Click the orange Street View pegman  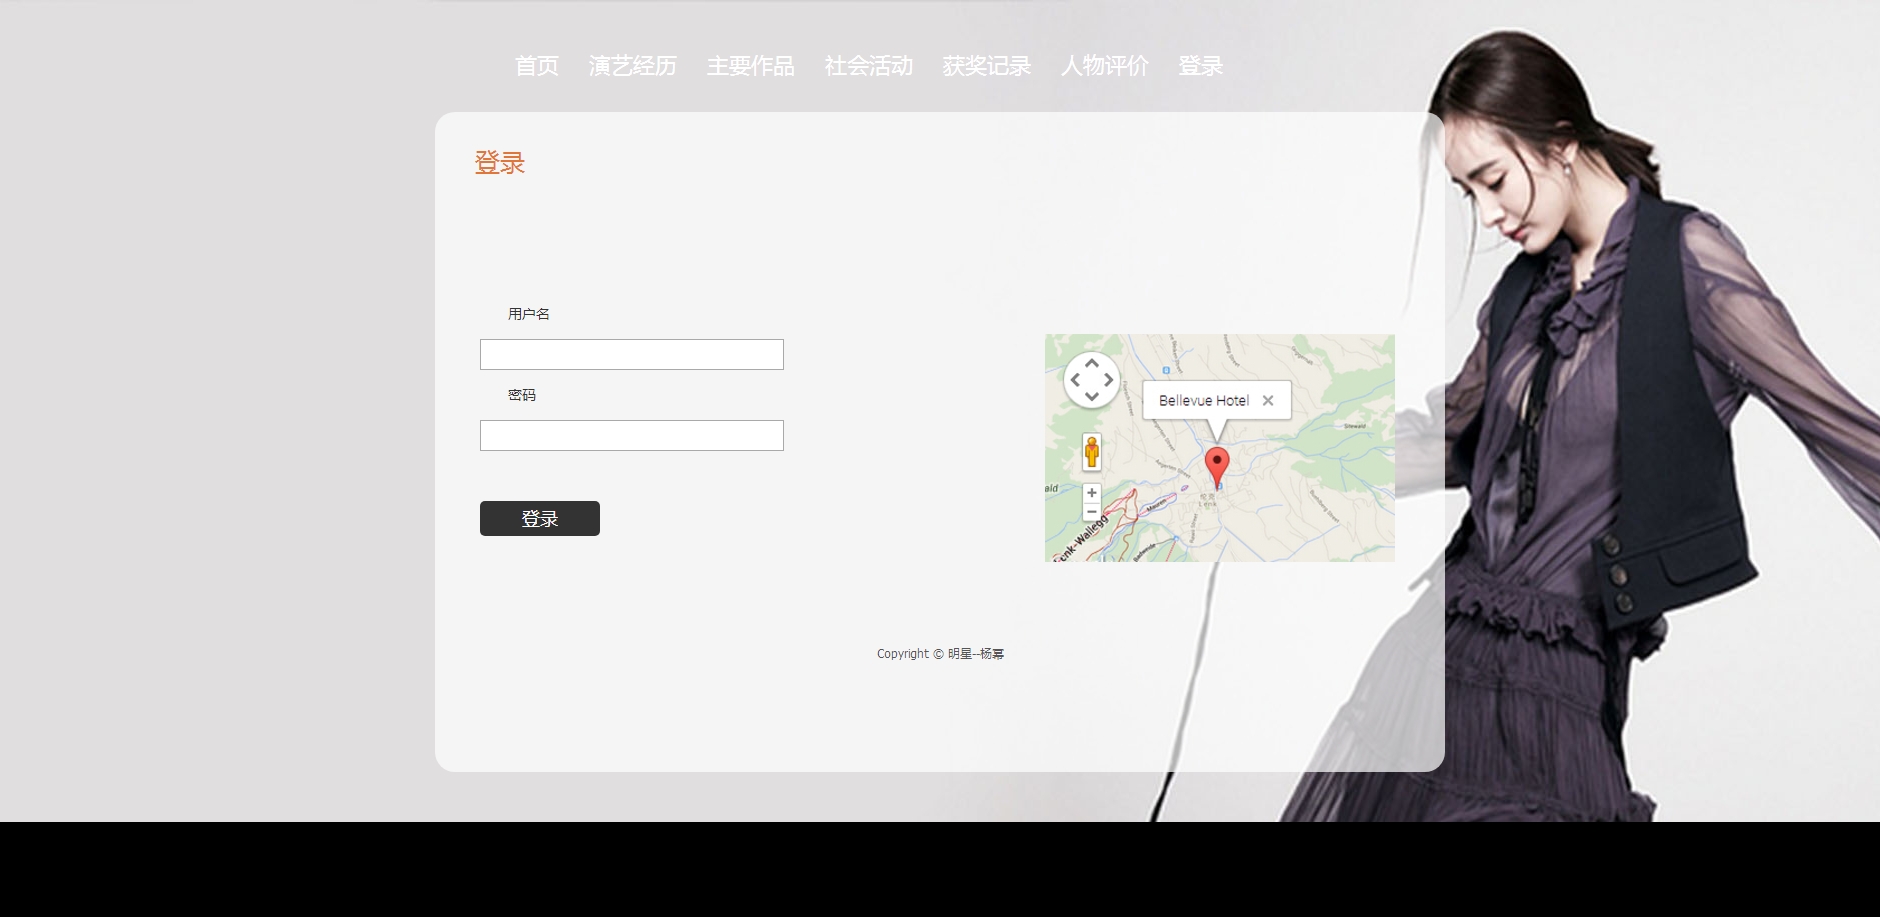coord(1091,452)
